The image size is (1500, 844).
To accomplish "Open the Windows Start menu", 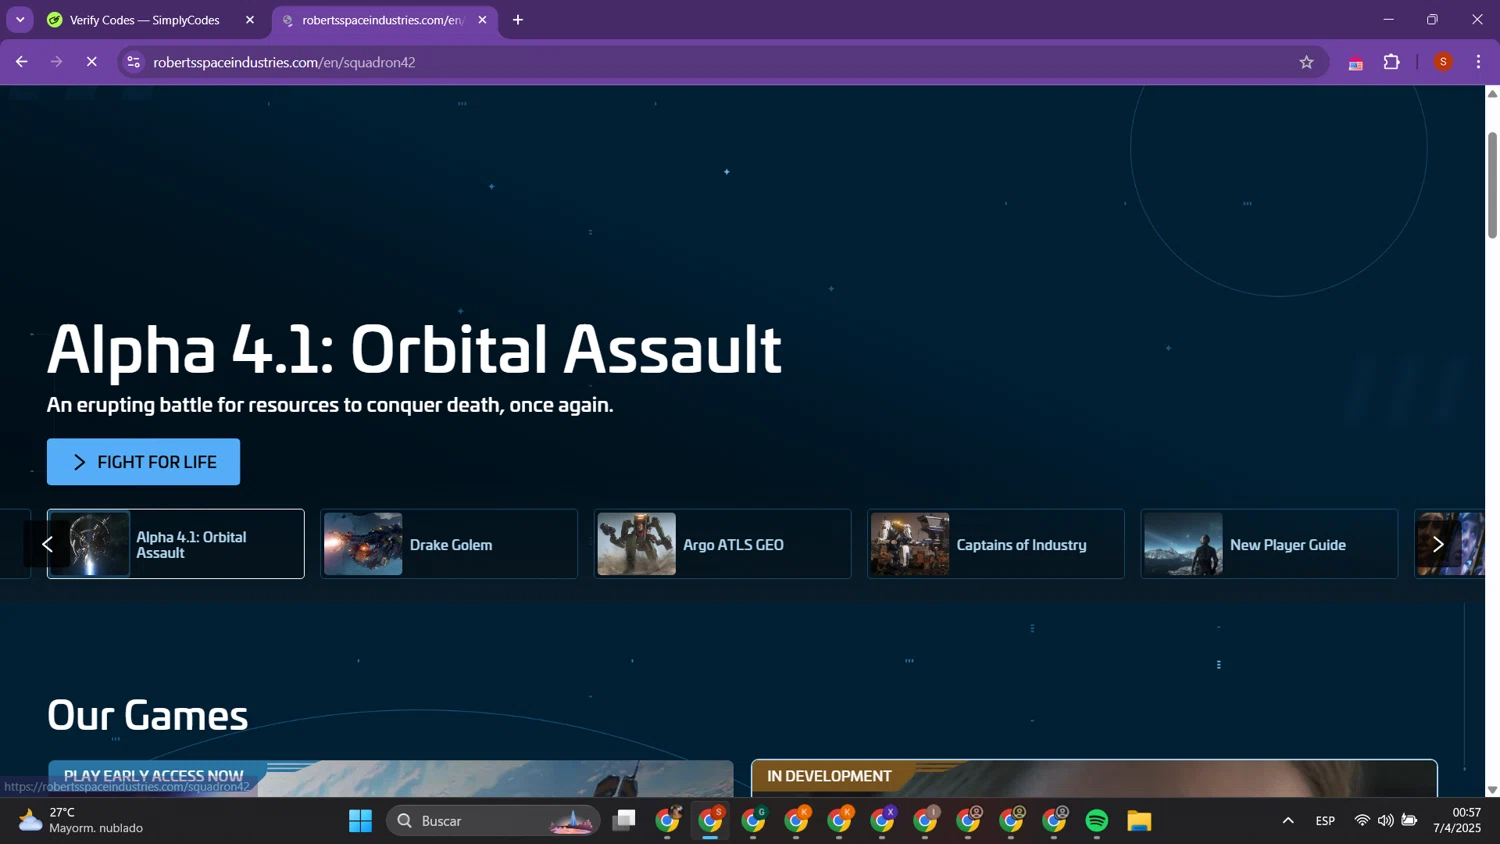I will pos(360,821).
